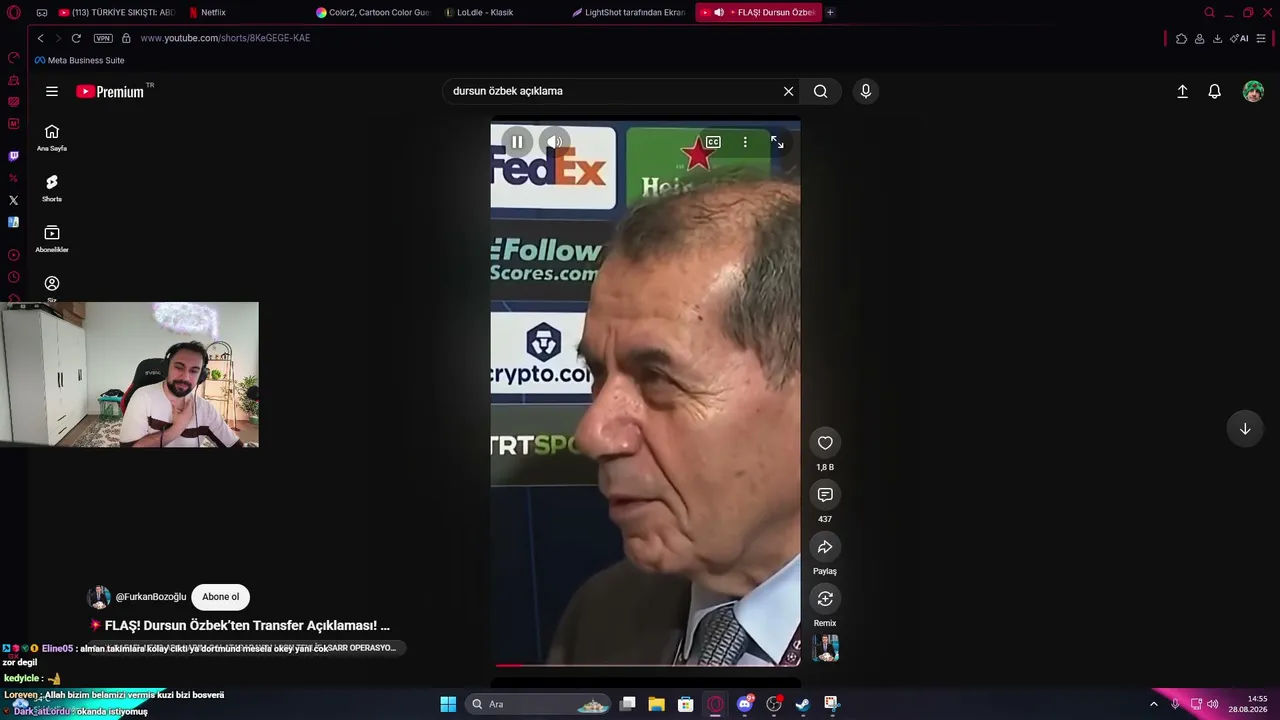Toggle closed captions on the Short

pos(713,142)
